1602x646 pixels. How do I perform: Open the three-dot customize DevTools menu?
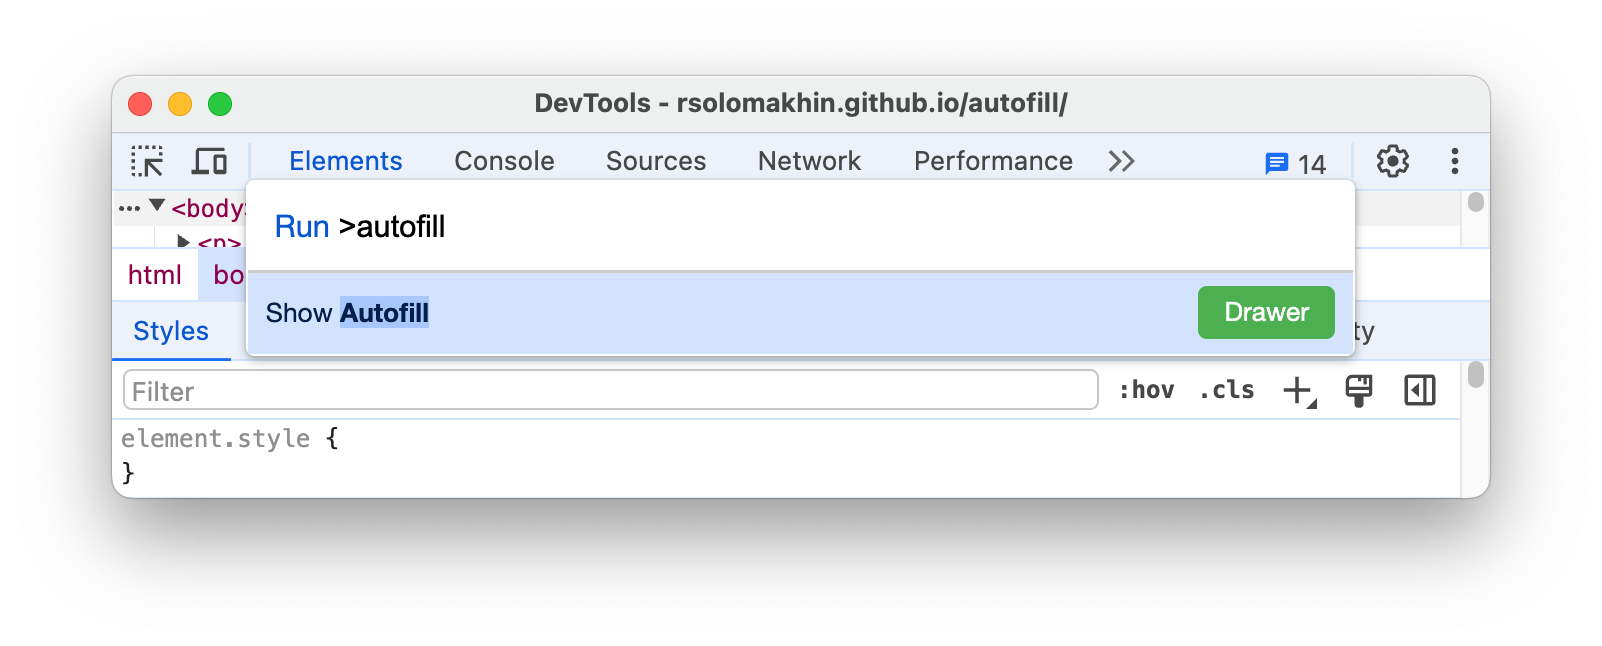click(x=1453, y=160)
